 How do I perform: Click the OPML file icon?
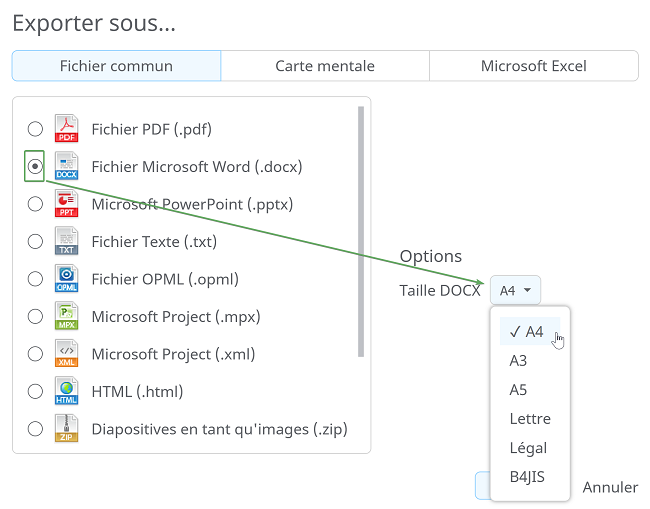[x=66, y=279]
